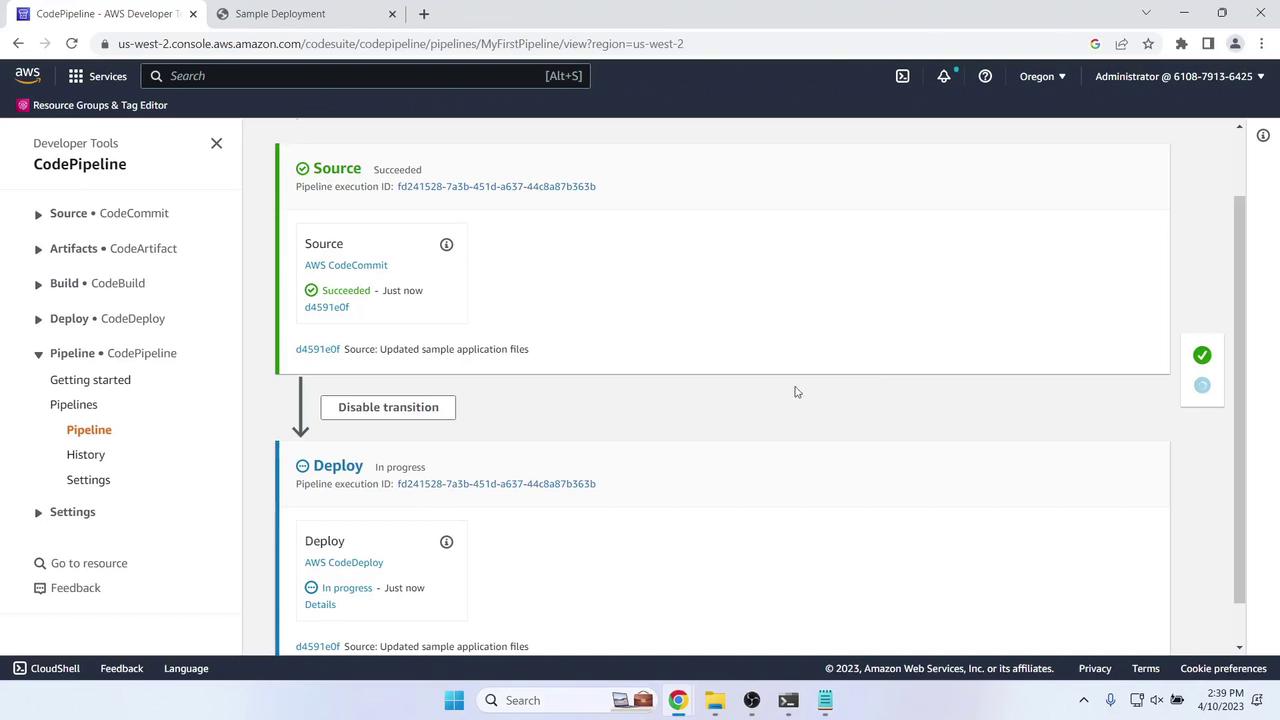The height and width of the screenshot is (720, 1280).
Task: Open pipeline Settings under Pipeline
Action: pyautogui.click(x=88, y=480)
